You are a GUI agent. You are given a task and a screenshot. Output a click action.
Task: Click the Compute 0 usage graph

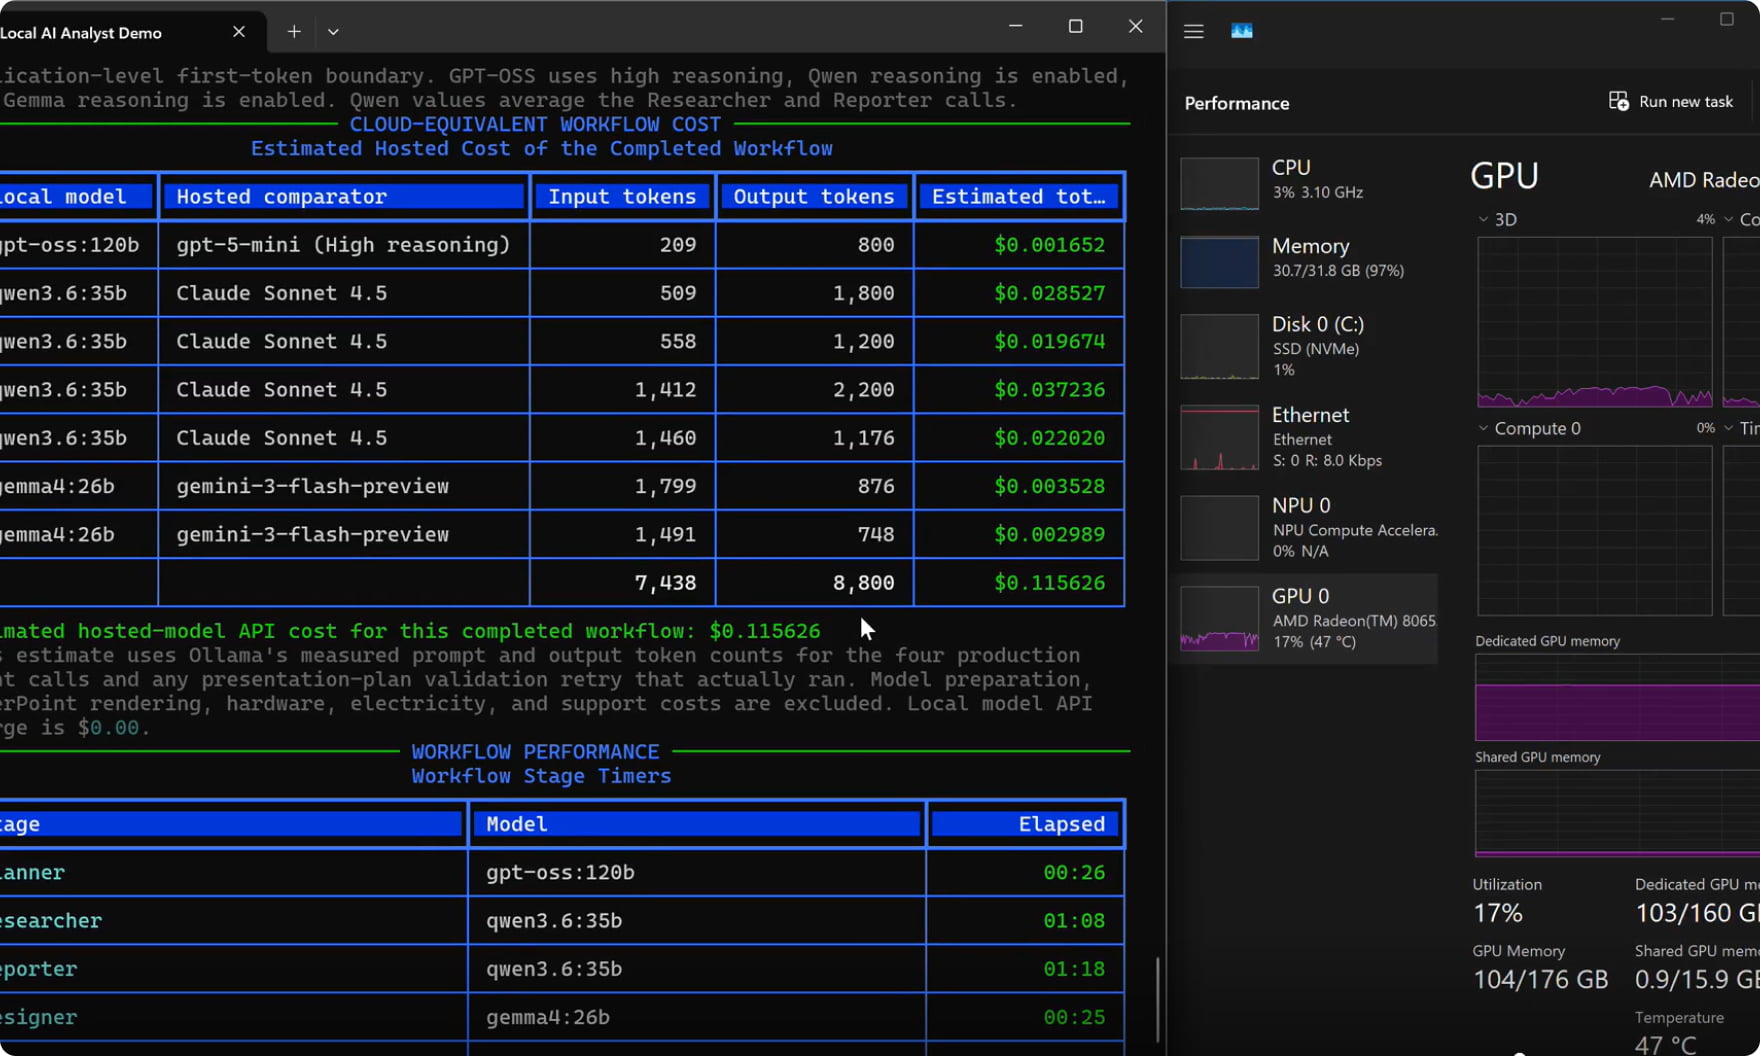(x=1595, y=531)
